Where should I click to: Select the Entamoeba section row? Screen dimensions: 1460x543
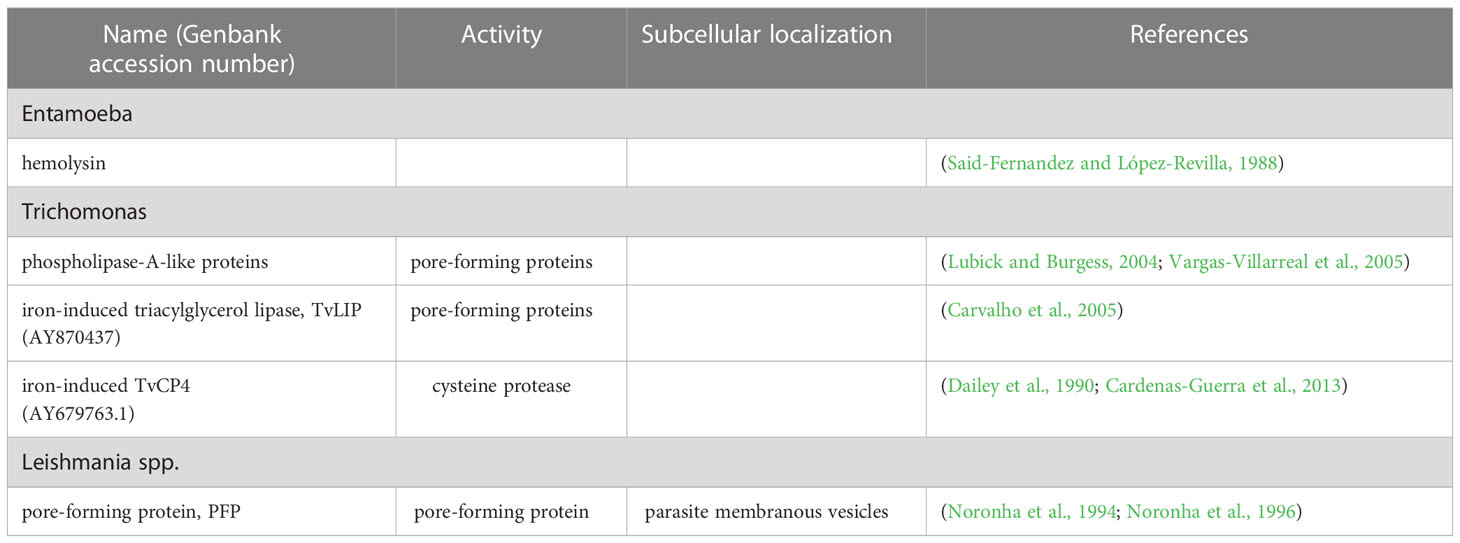[x=730, y=114]
